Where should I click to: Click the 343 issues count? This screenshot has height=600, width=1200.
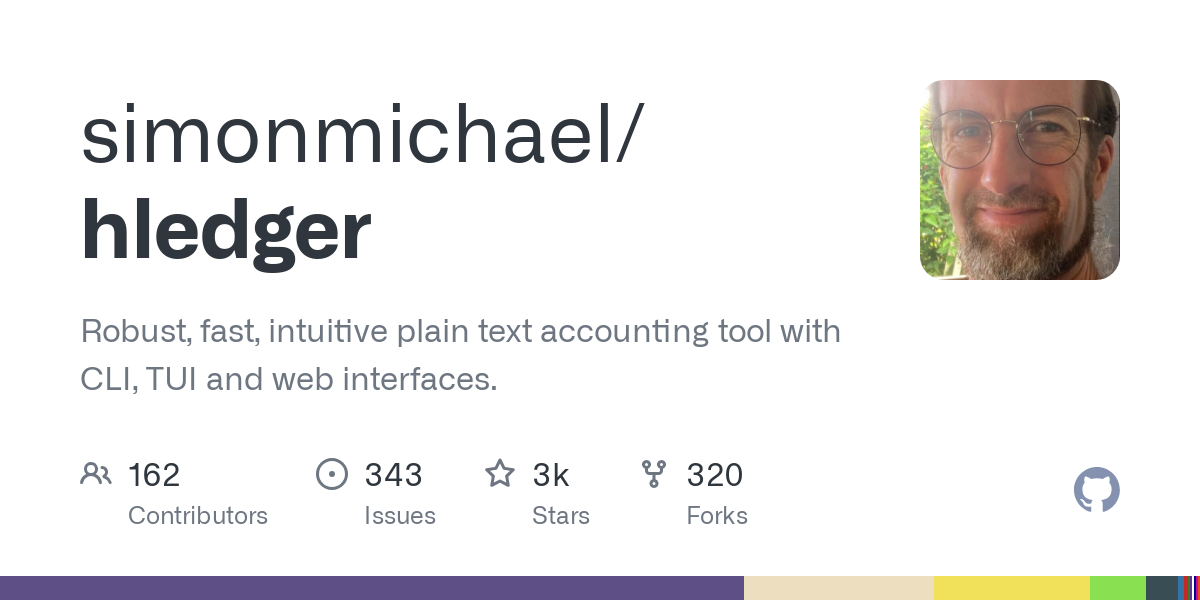click(x=393, y=475)
